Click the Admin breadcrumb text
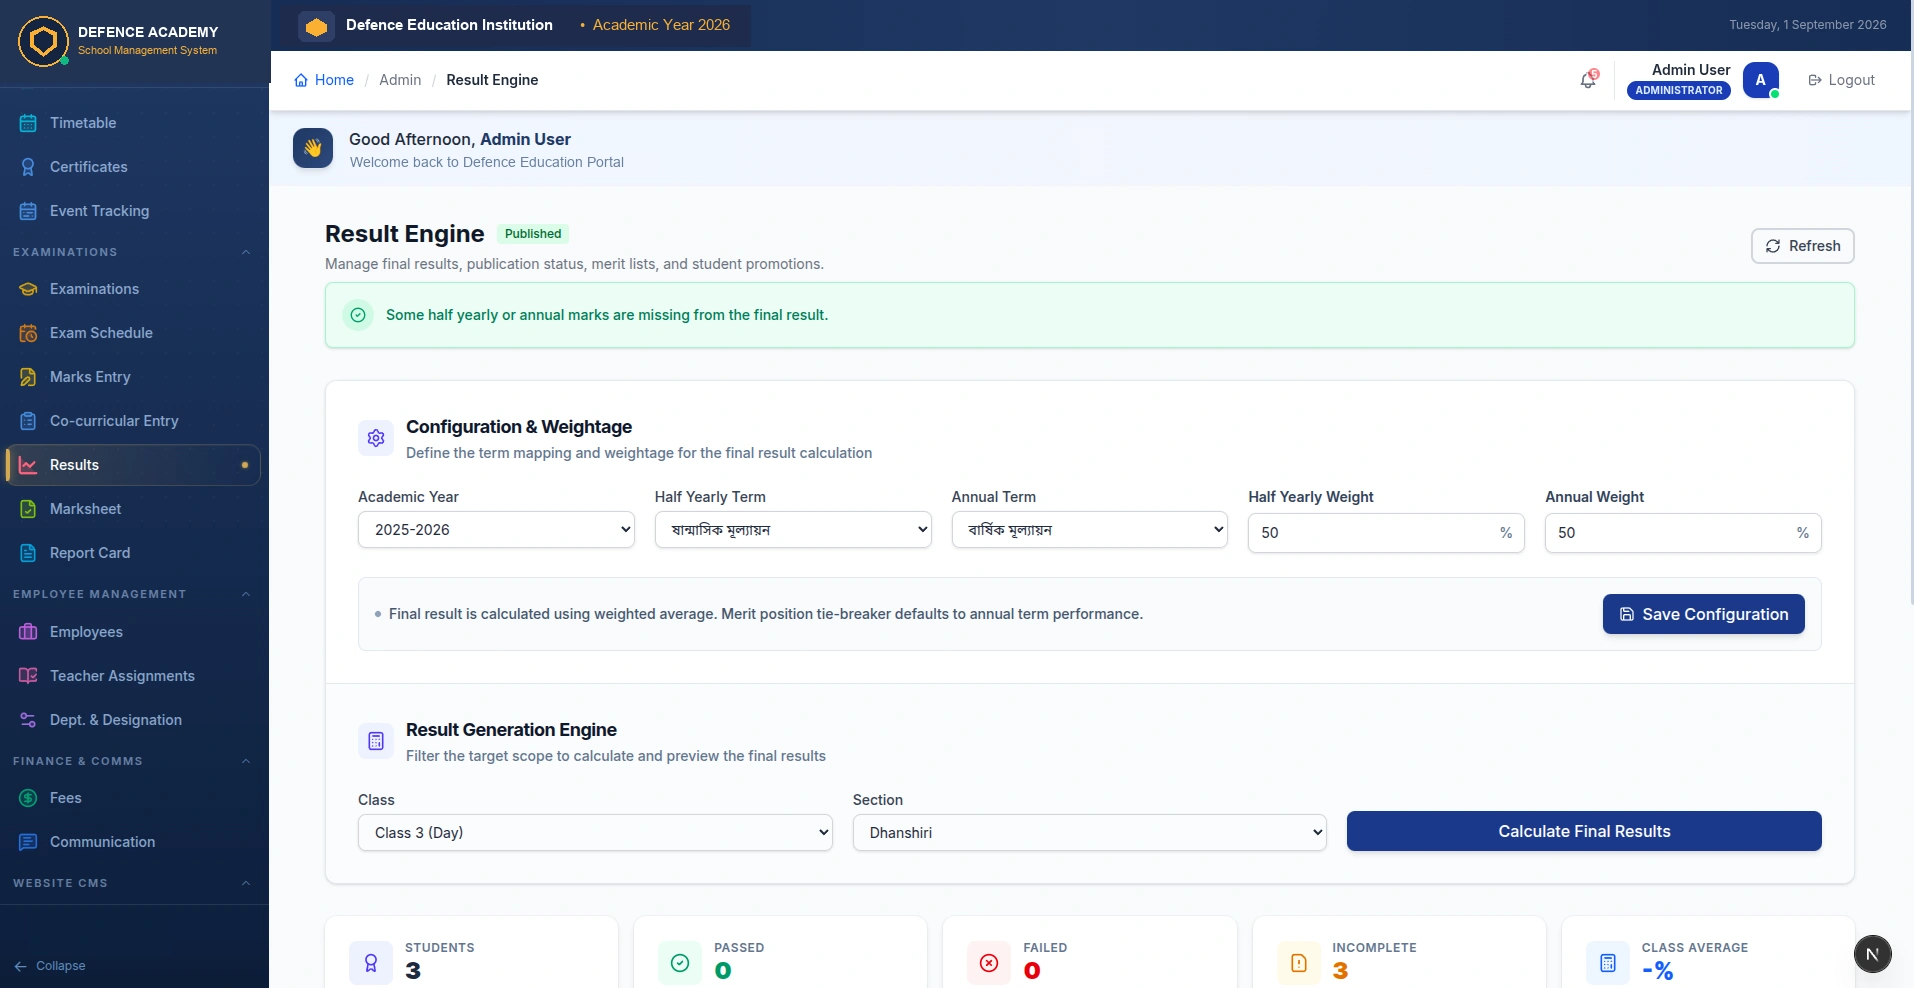The width and height of the screenshot is (1914, 988). point(400,80)
